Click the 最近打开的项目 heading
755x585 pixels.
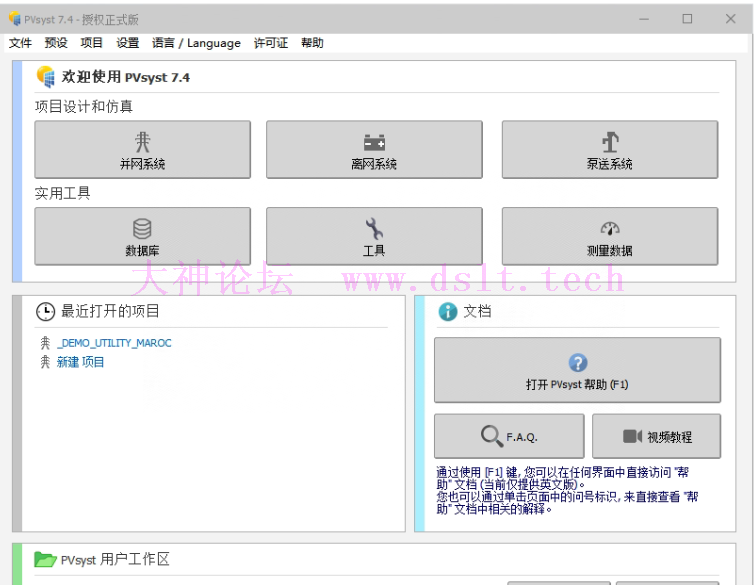pyautogui.click(x=110, y=311)
